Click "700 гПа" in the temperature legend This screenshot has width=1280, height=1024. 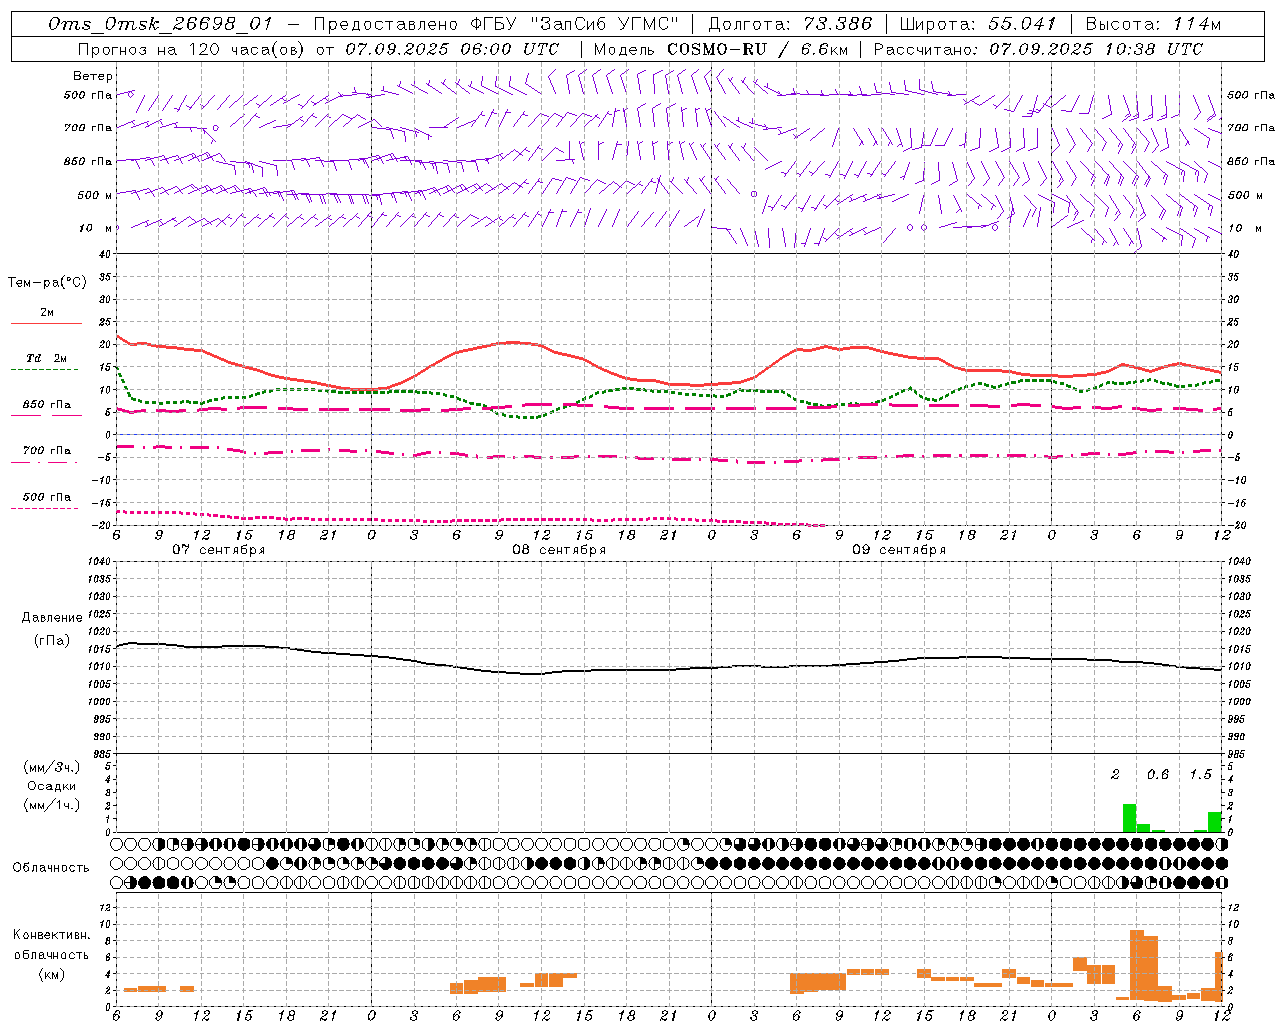point(47,451)
